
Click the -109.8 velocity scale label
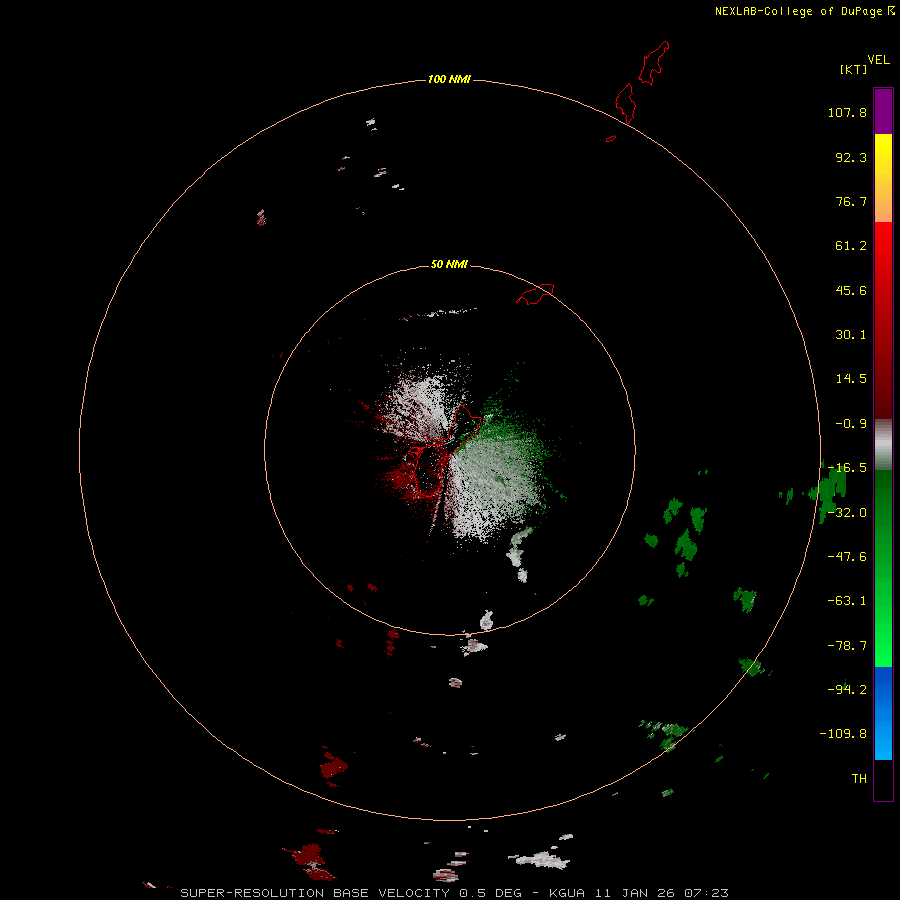(x=843, y=734)
